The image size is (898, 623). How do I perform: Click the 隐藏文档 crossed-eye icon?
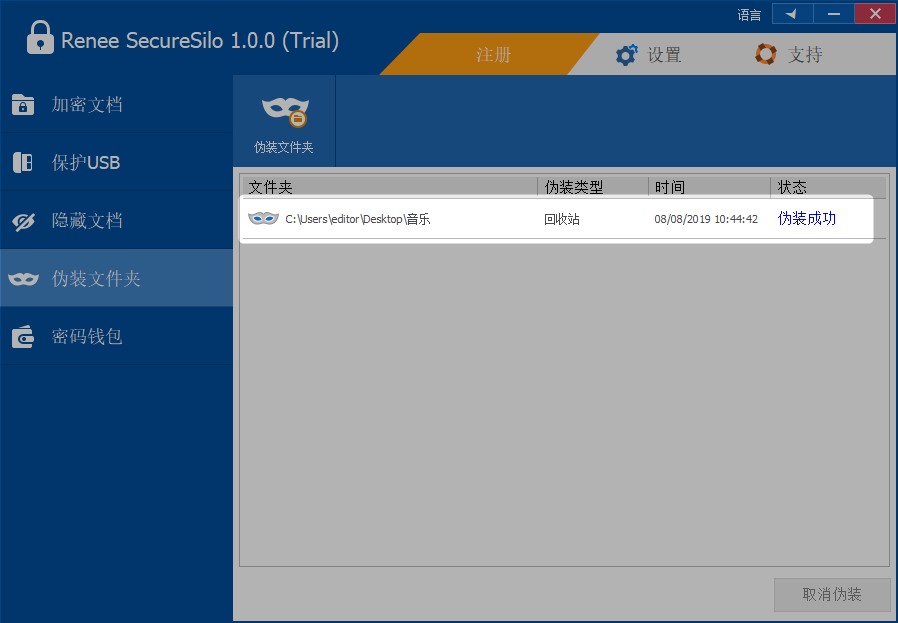coord(23,221)
